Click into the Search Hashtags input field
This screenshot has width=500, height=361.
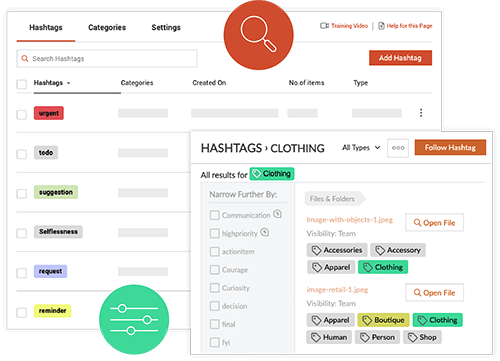click(107, 59)
